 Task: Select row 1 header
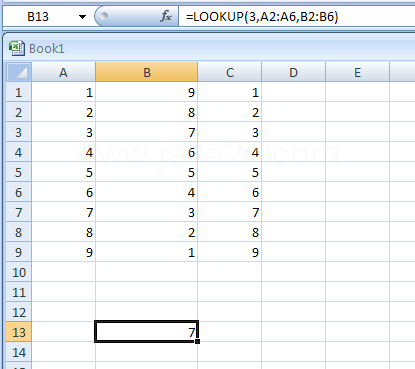(x=19, y=92)
